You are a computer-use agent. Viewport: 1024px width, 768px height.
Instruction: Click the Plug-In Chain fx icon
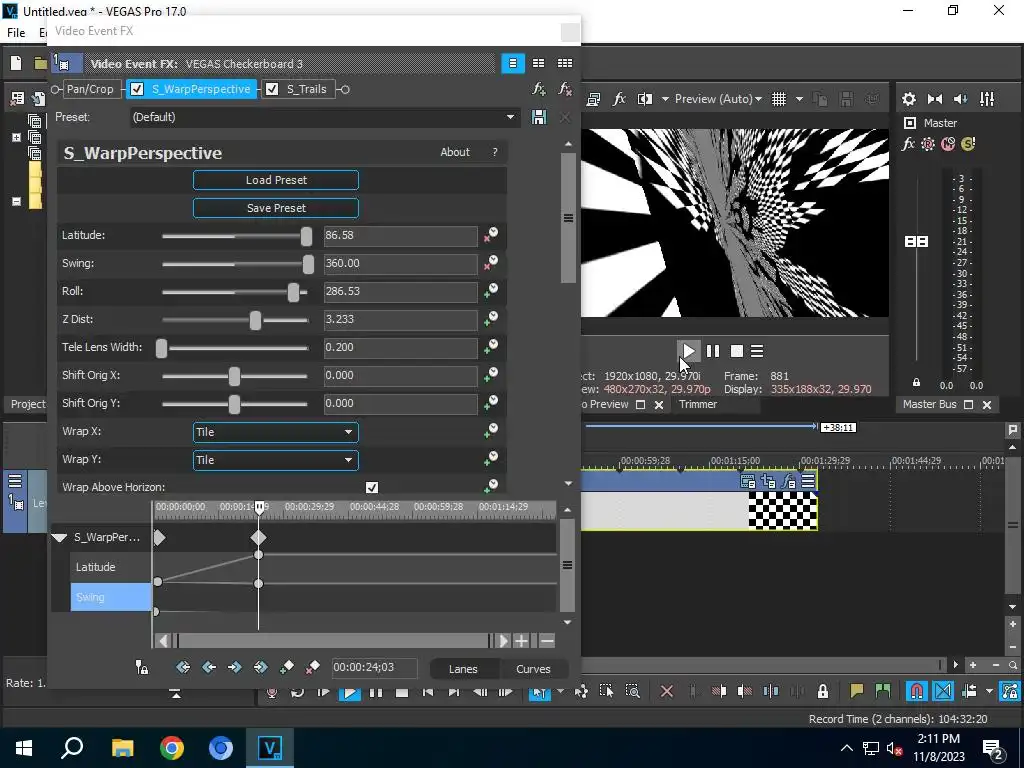[x=539, y=89]
